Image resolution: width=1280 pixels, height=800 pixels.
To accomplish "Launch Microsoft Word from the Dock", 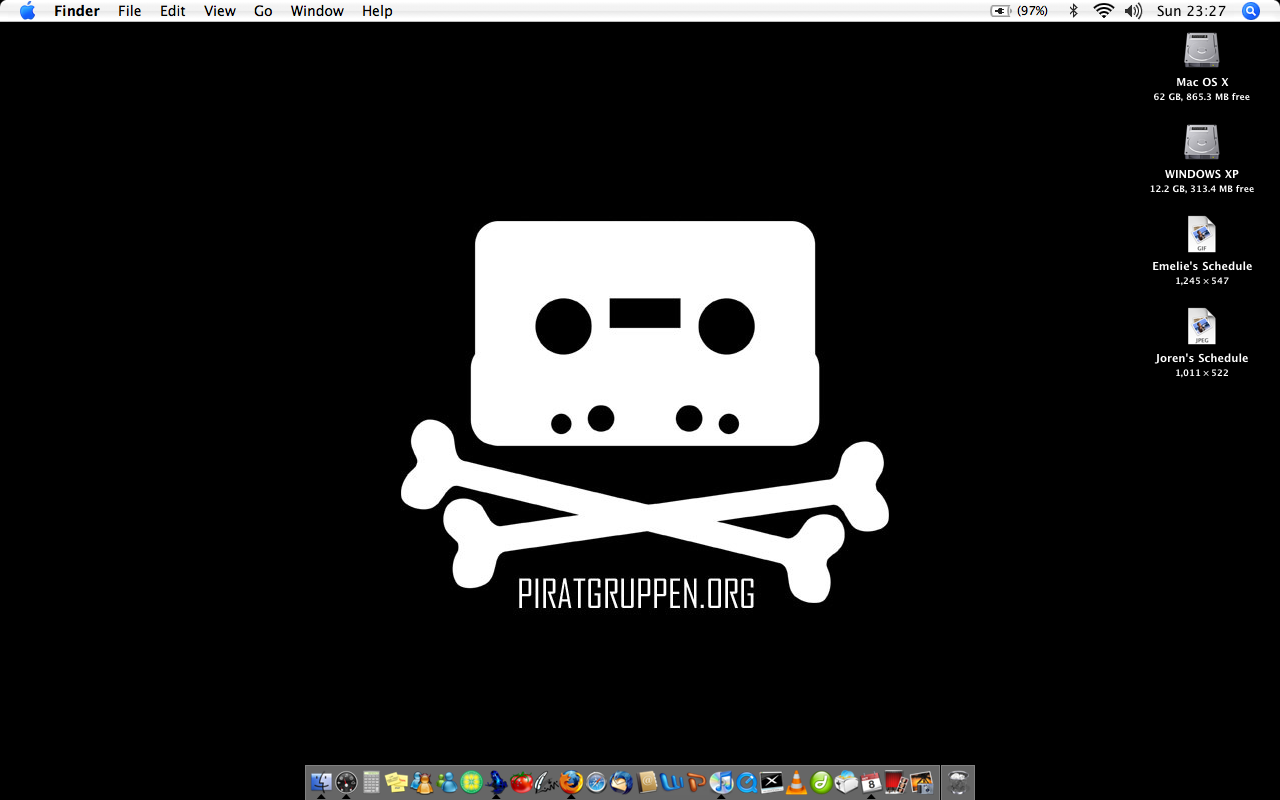I will tap(671, 782).
